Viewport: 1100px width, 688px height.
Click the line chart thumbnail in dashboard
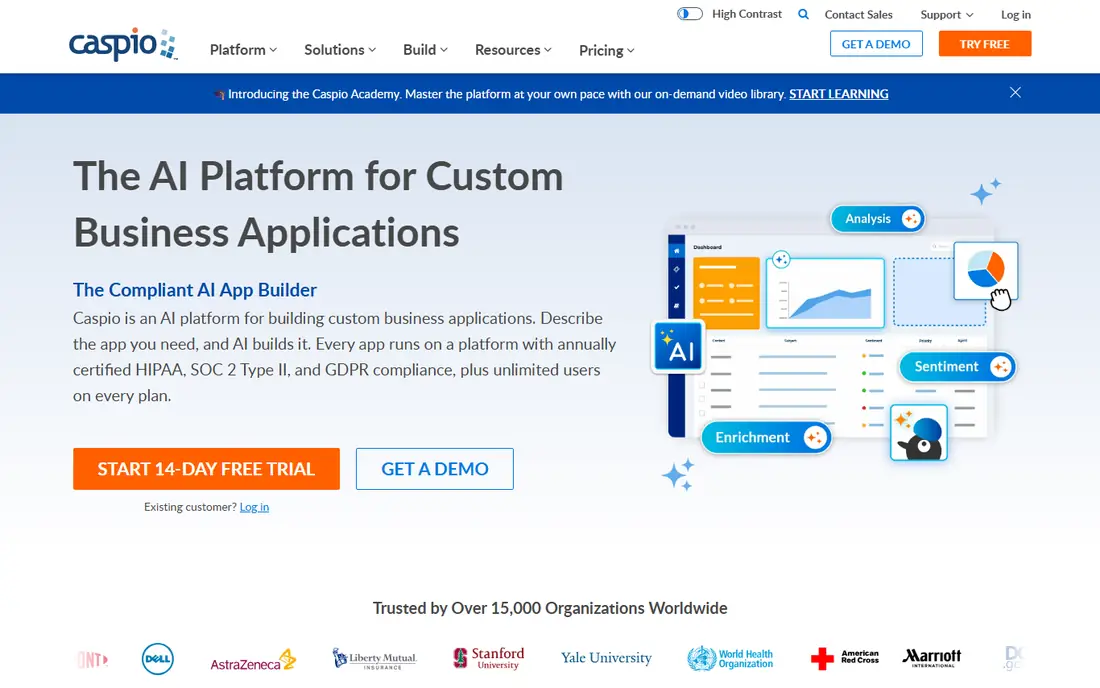pyautogui.click(x=825, y=292)
